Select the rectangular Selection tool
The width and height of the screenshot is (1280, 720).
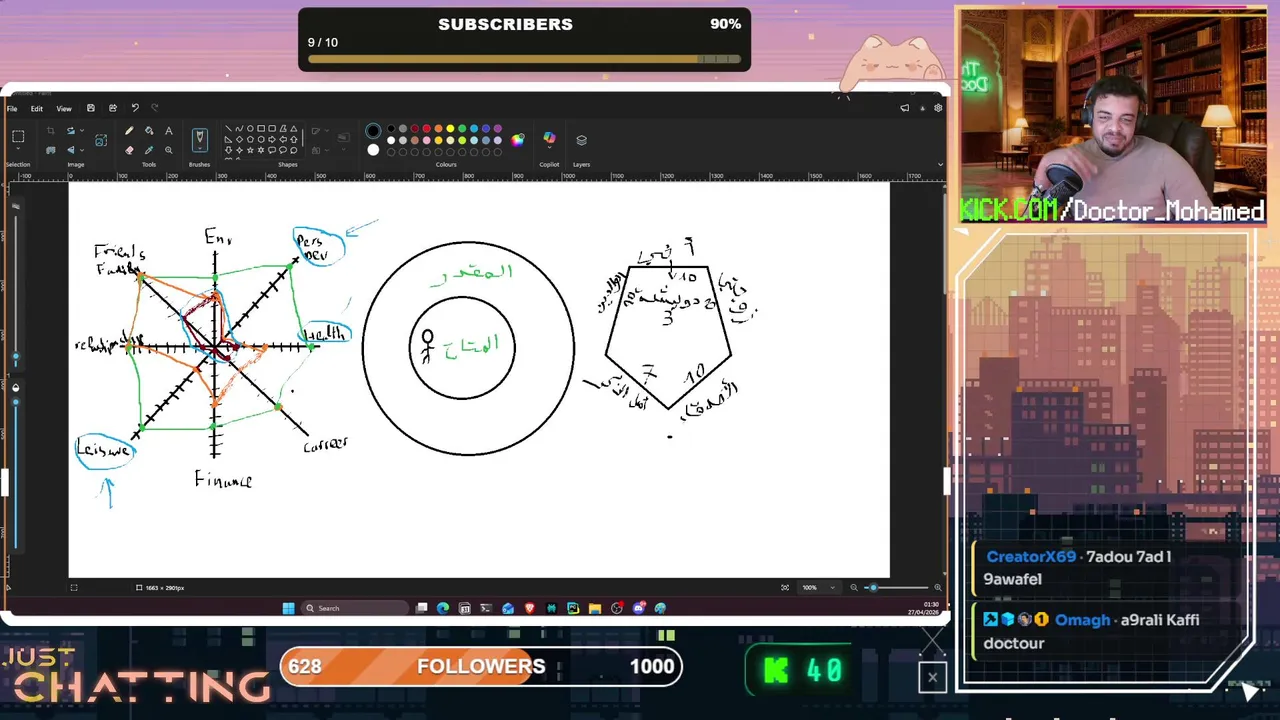click(x=18, y=136)
